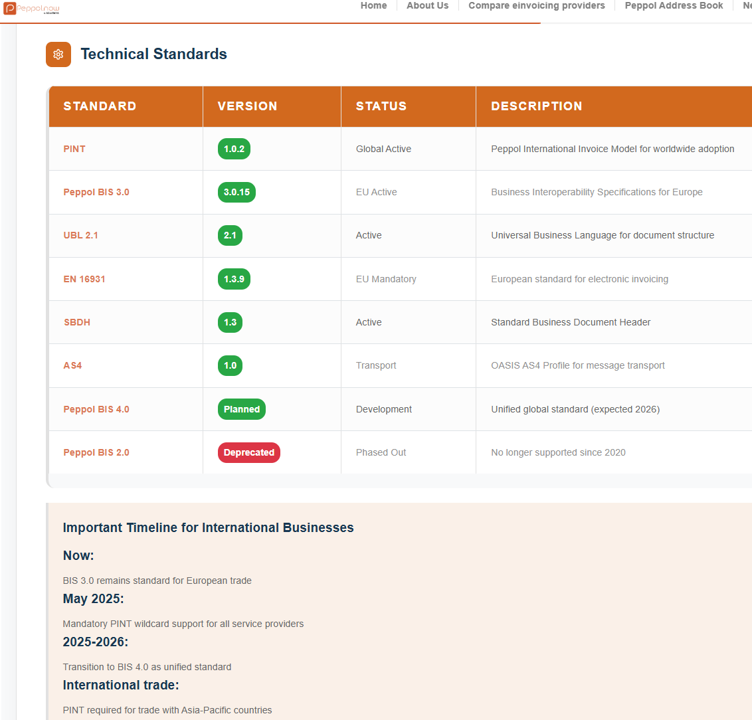Go to the About Us page

tap(427, 6)
